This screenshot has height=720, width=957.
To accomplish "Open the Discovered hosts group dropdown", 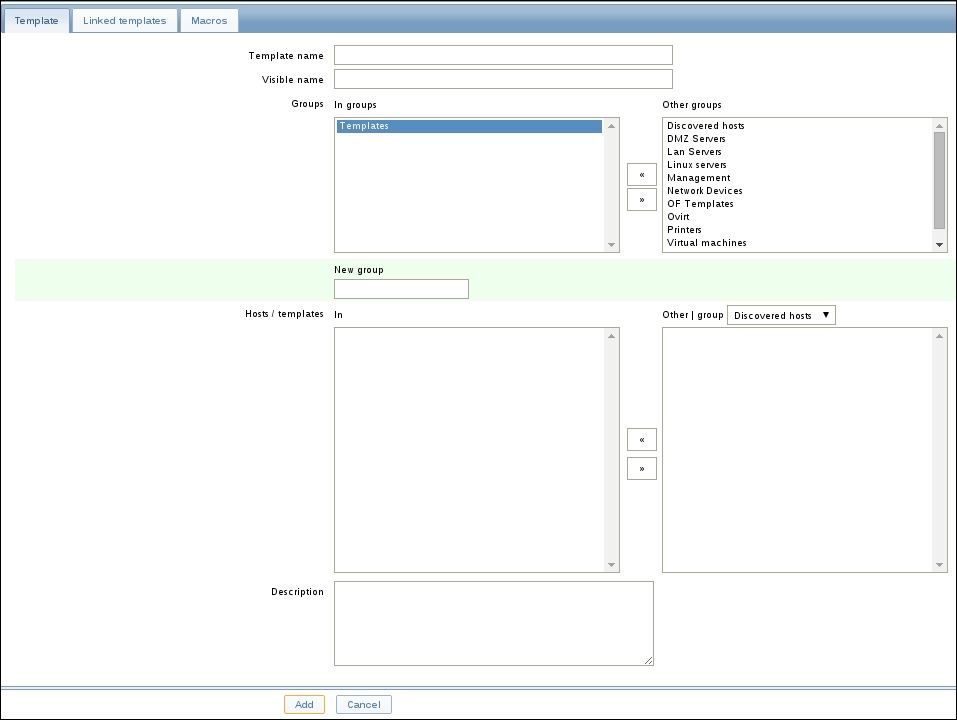I will (781, 315).
